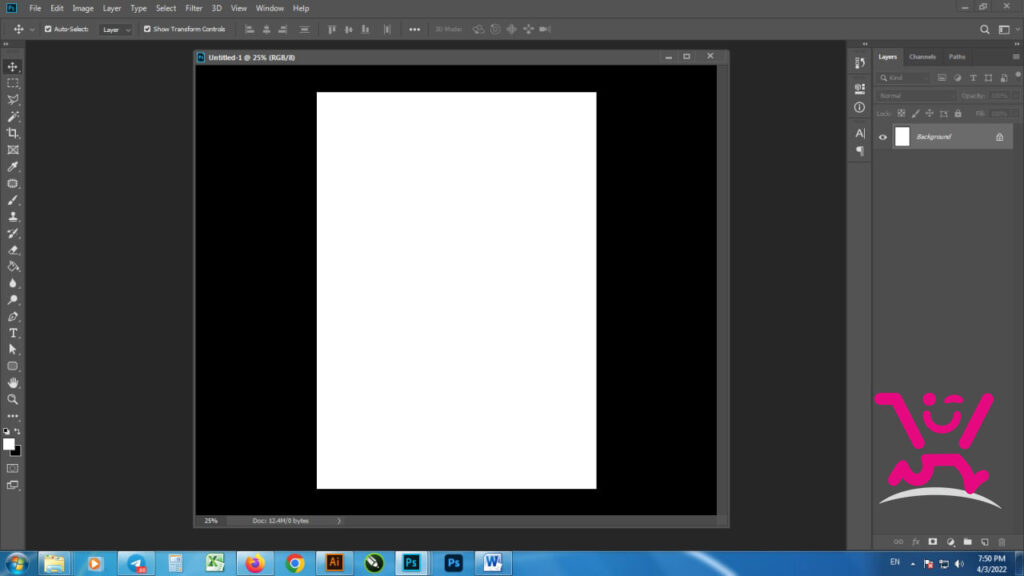Open the layer Kind filter dropdown
The width and height of the screenshot is (1024, 576).
pos(904,78)
